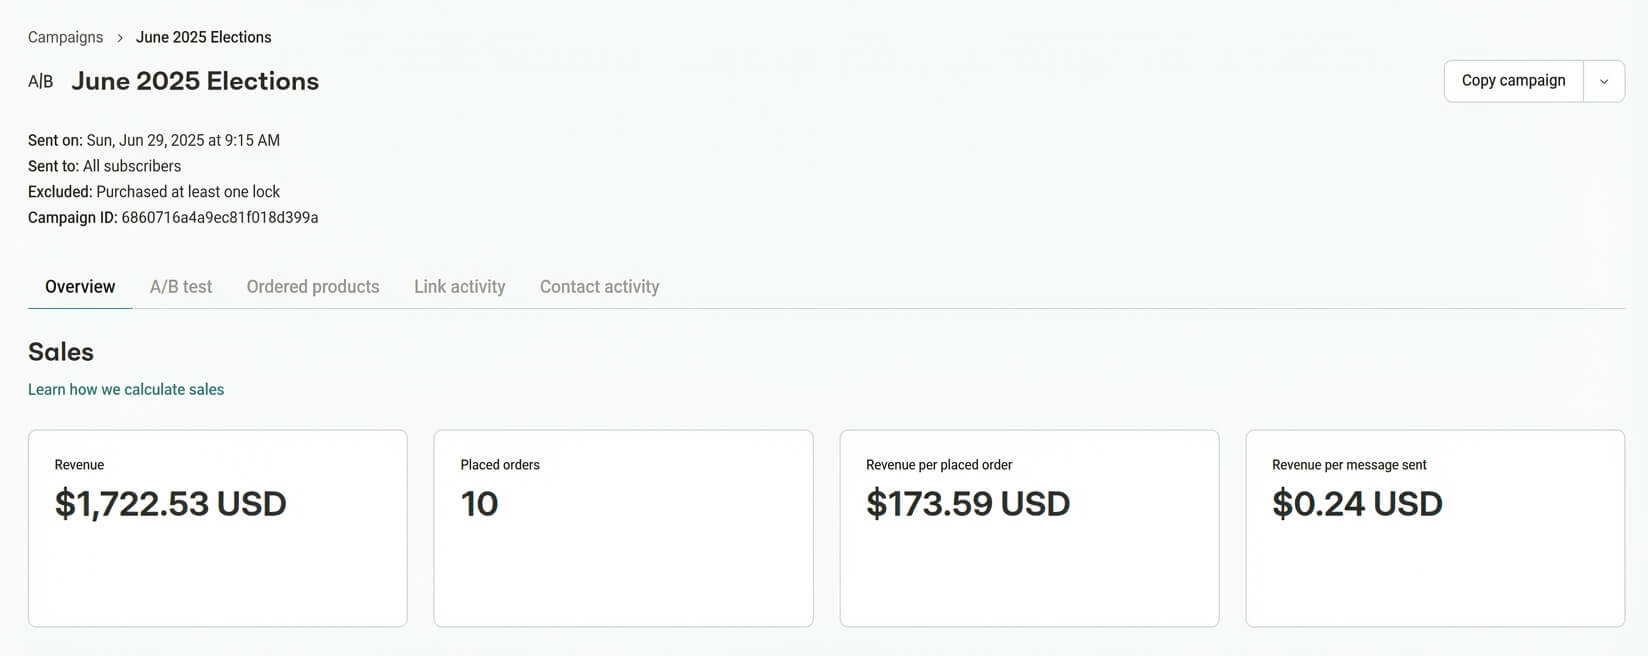Click the June 2025 Elections page title

(195, 81)
